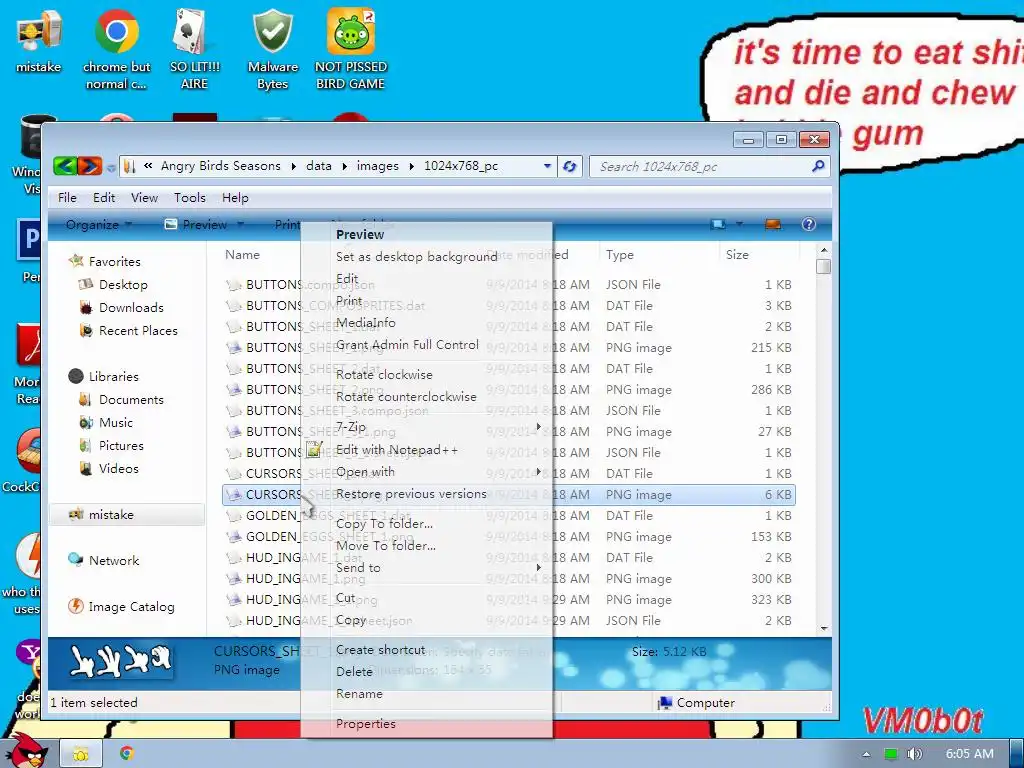Open Chrome from the taskbar
1024x768 pixels.
127,754
